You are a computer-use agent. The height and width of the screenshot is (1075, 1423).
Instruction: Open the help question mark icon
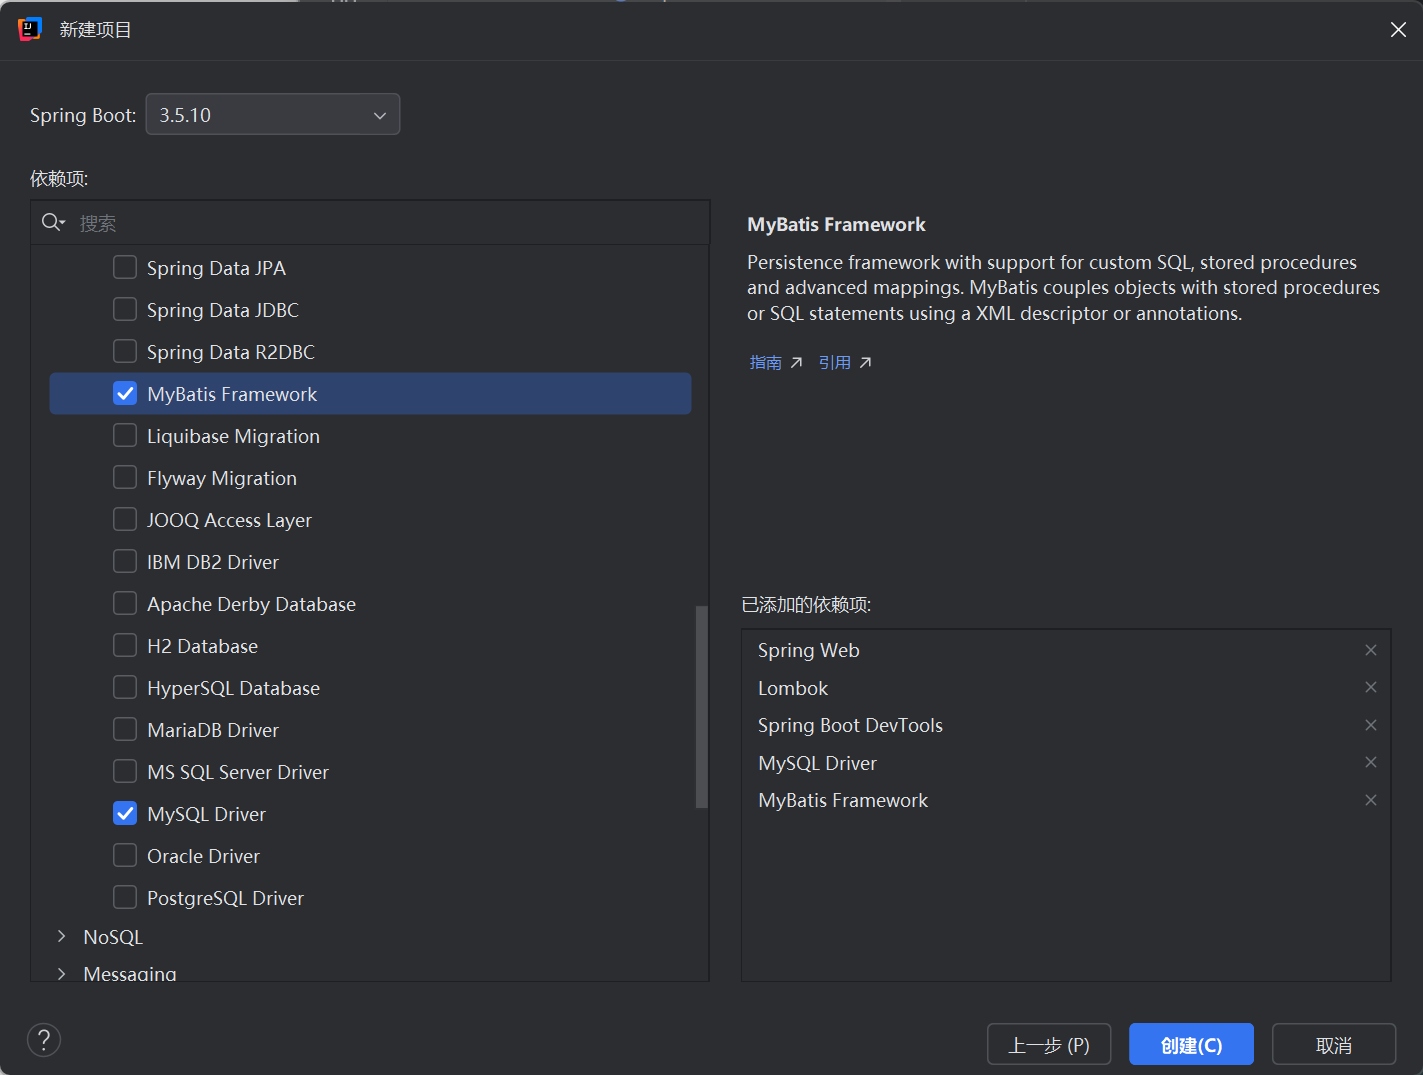[x=44, y=1040]
